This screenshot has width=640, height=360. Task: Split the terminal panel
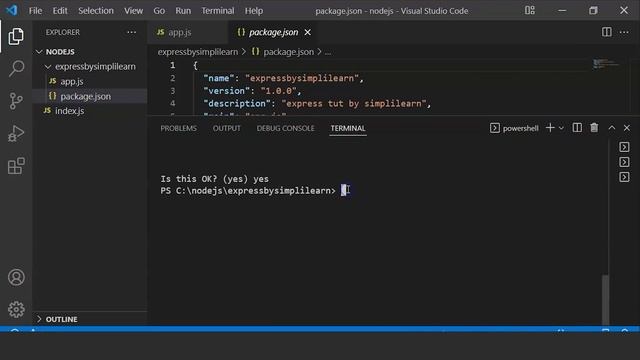click(577, 128)
